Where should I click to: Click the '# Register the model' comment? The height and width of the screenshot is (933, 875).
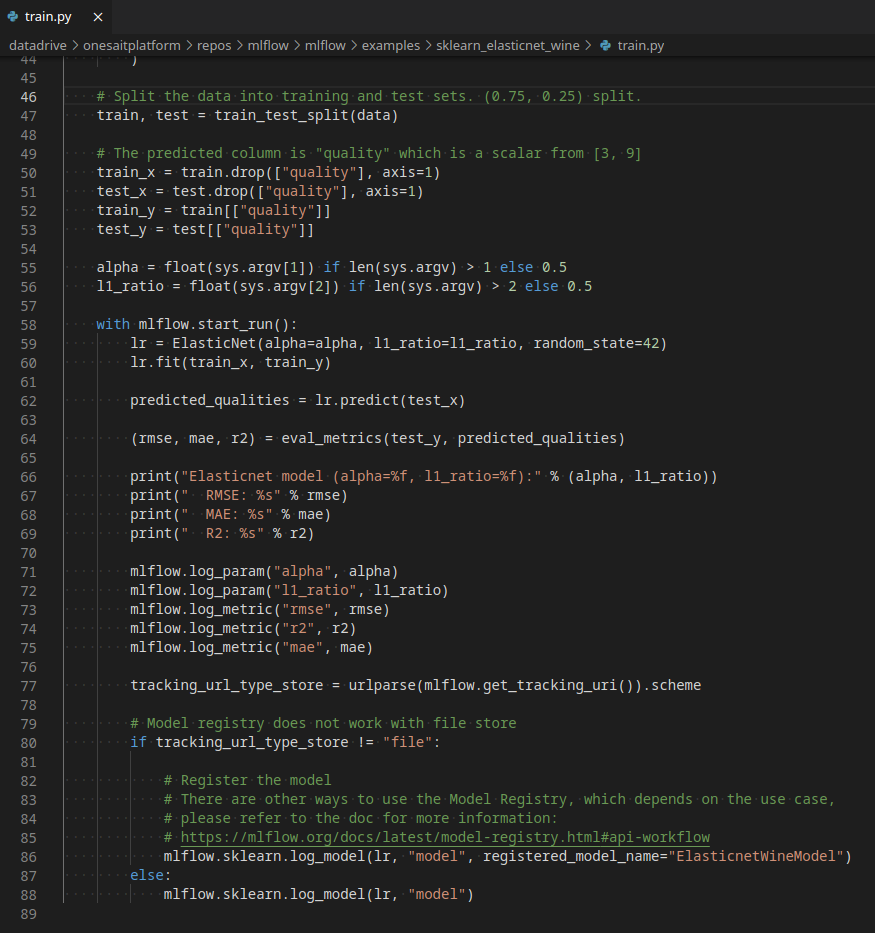point(247,781)
